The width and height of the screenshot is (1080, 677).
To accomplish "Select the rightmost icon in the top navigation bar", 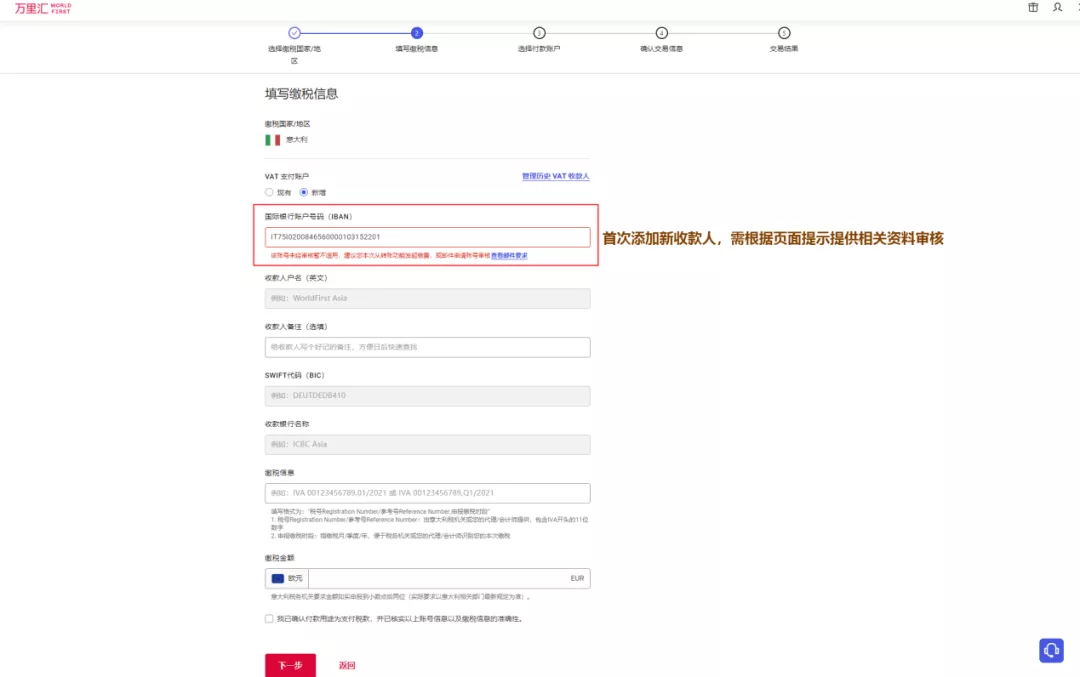I will 1076,8.
